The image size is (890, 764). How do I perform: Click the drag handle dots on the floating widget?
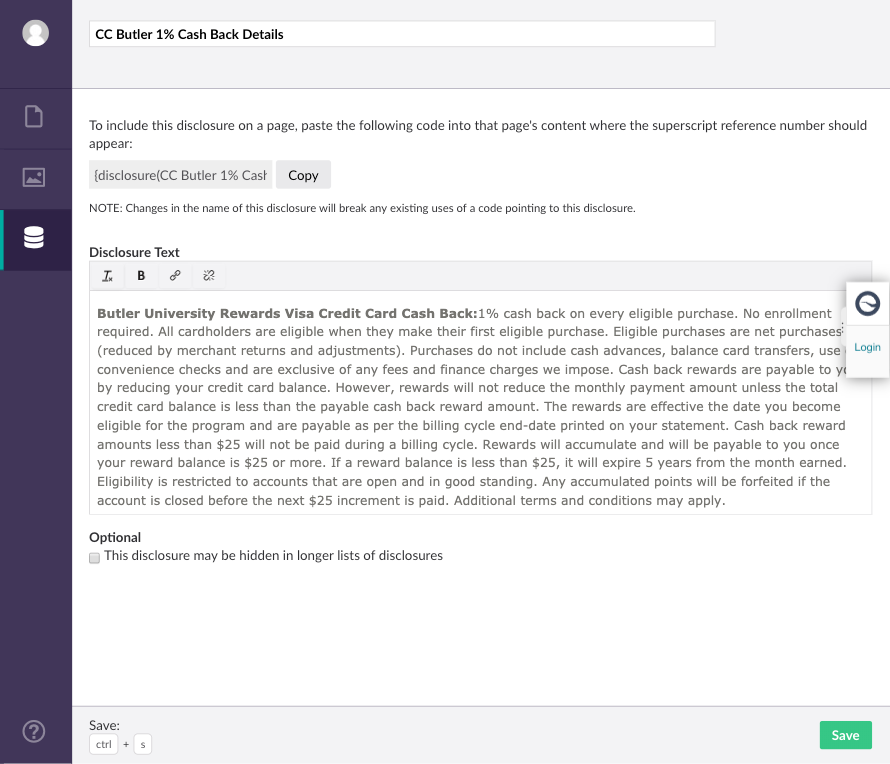[x=843, y=327]
